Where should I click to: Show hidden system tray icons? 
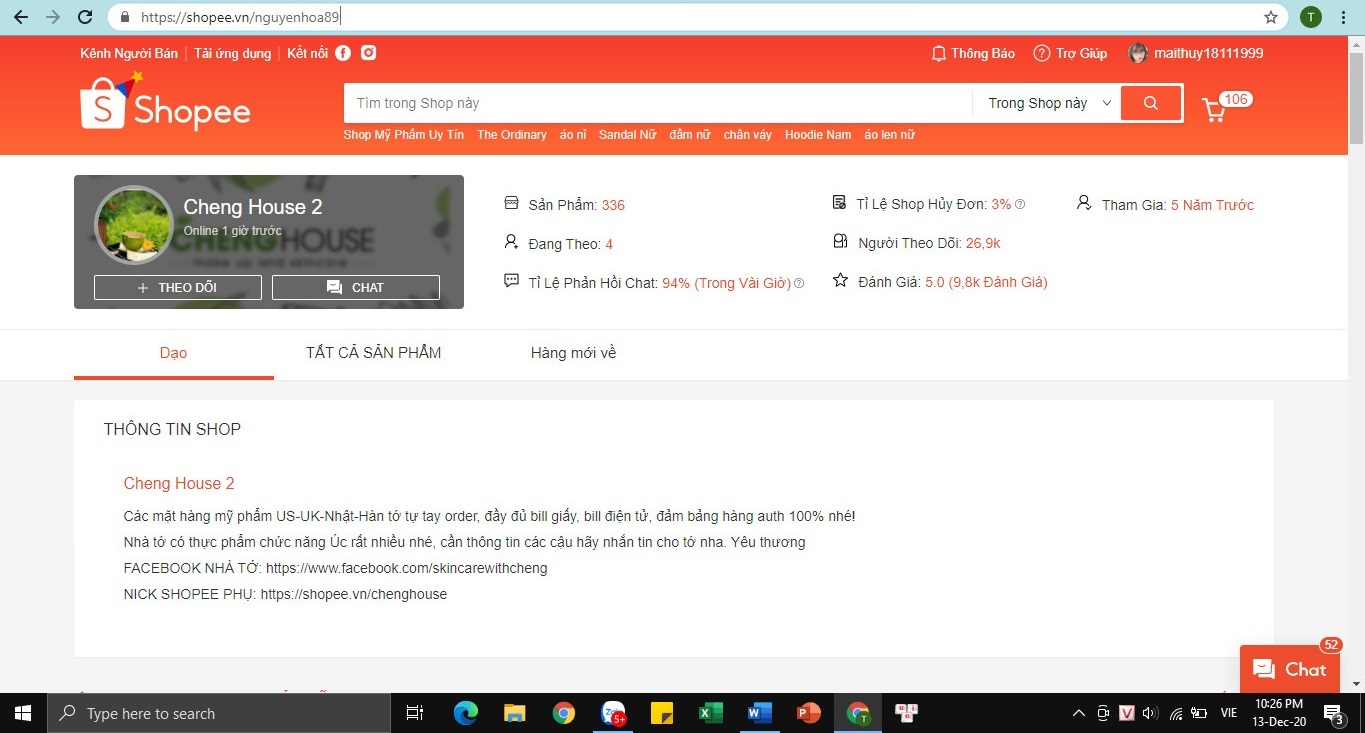[x=1078, y=713]
